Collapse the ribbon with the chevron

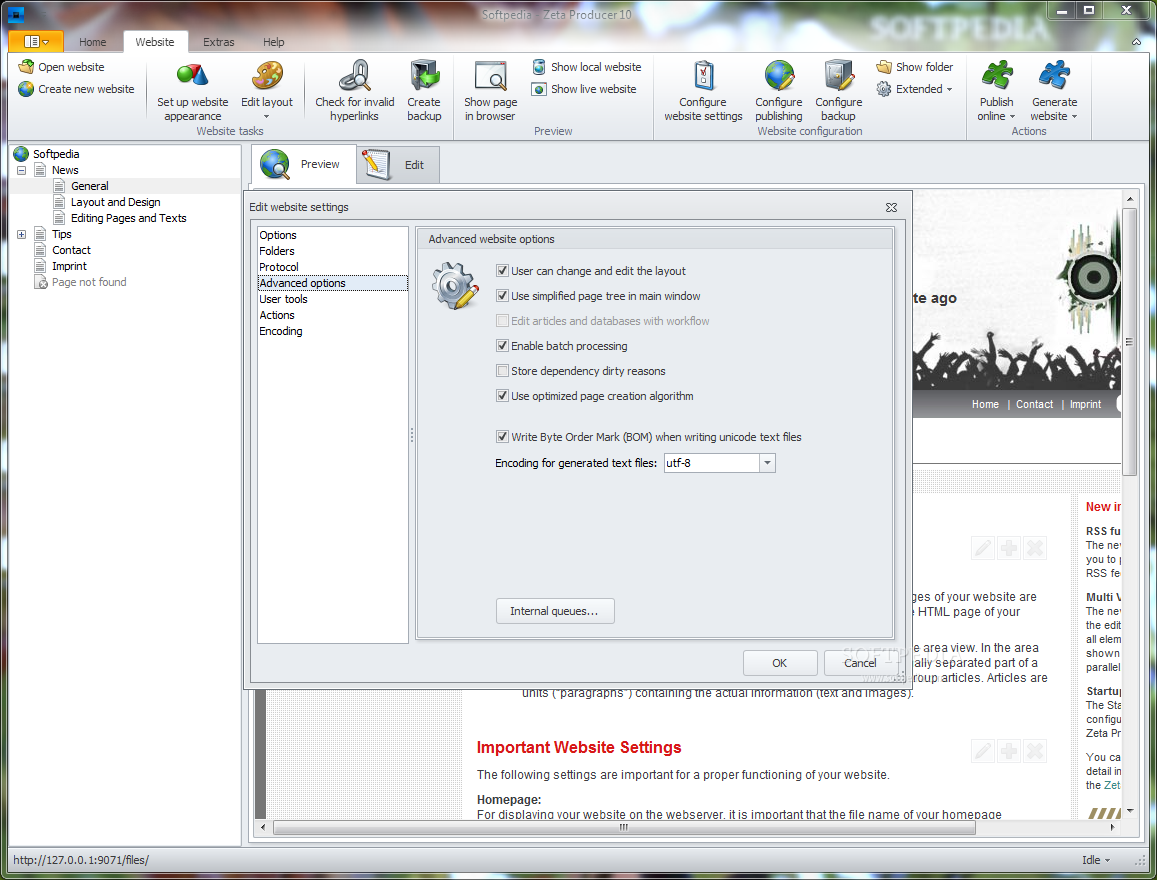pyautogui.click(x=1136, y=42)
